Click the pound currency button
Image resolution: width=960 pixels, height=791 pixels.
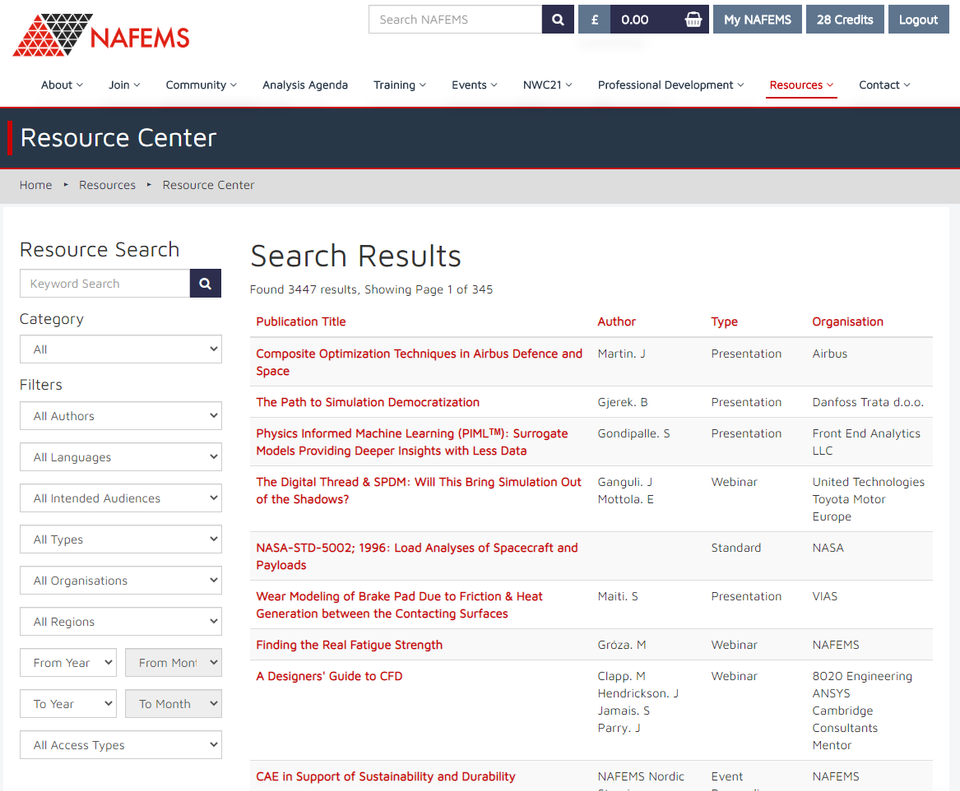point(594,19)
